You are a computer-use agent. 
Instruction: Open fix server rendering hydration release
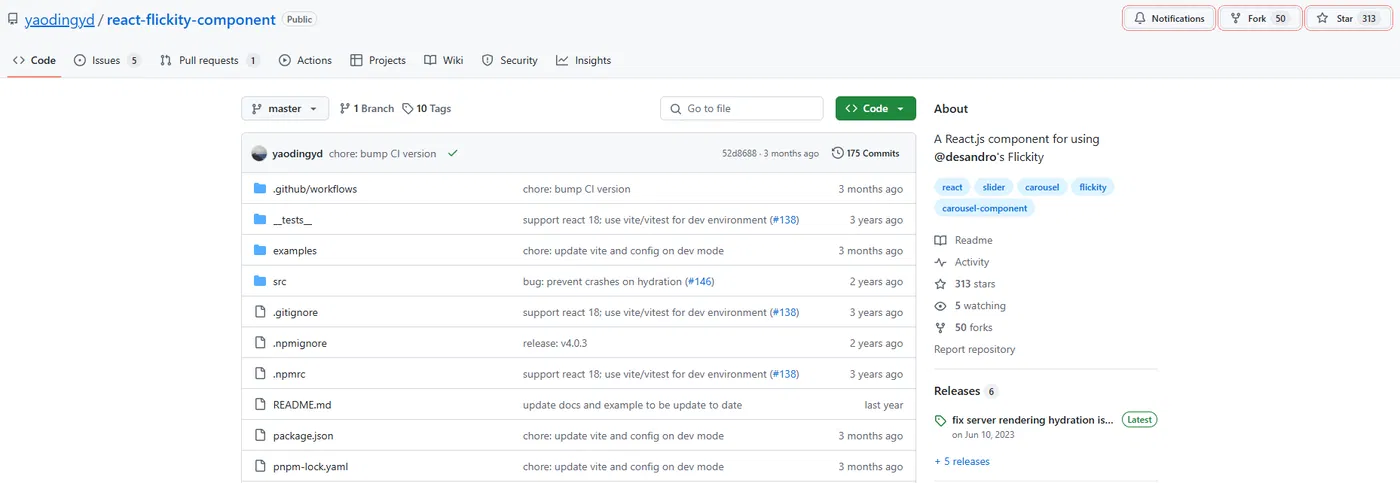(1032, 420)
